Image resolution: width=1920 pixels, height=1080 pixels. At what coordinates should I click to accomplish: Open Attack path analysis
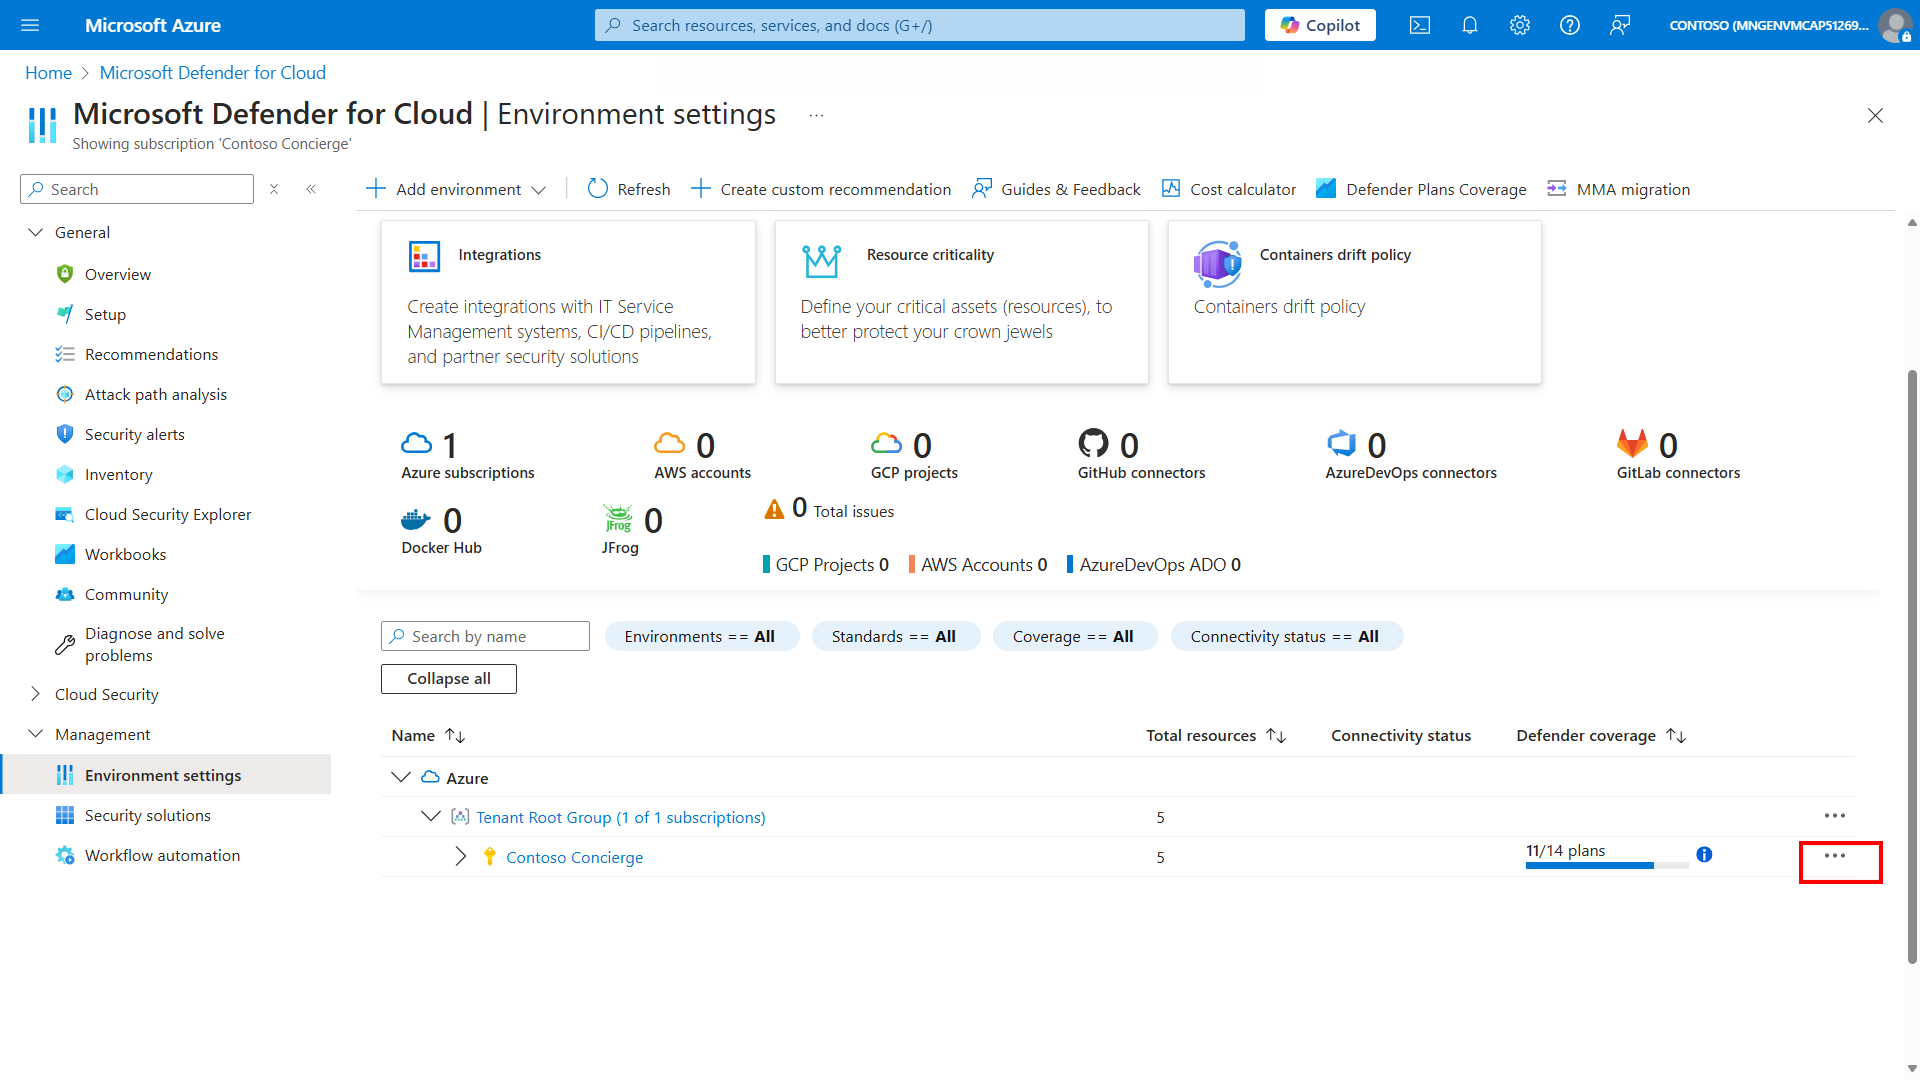155,394
